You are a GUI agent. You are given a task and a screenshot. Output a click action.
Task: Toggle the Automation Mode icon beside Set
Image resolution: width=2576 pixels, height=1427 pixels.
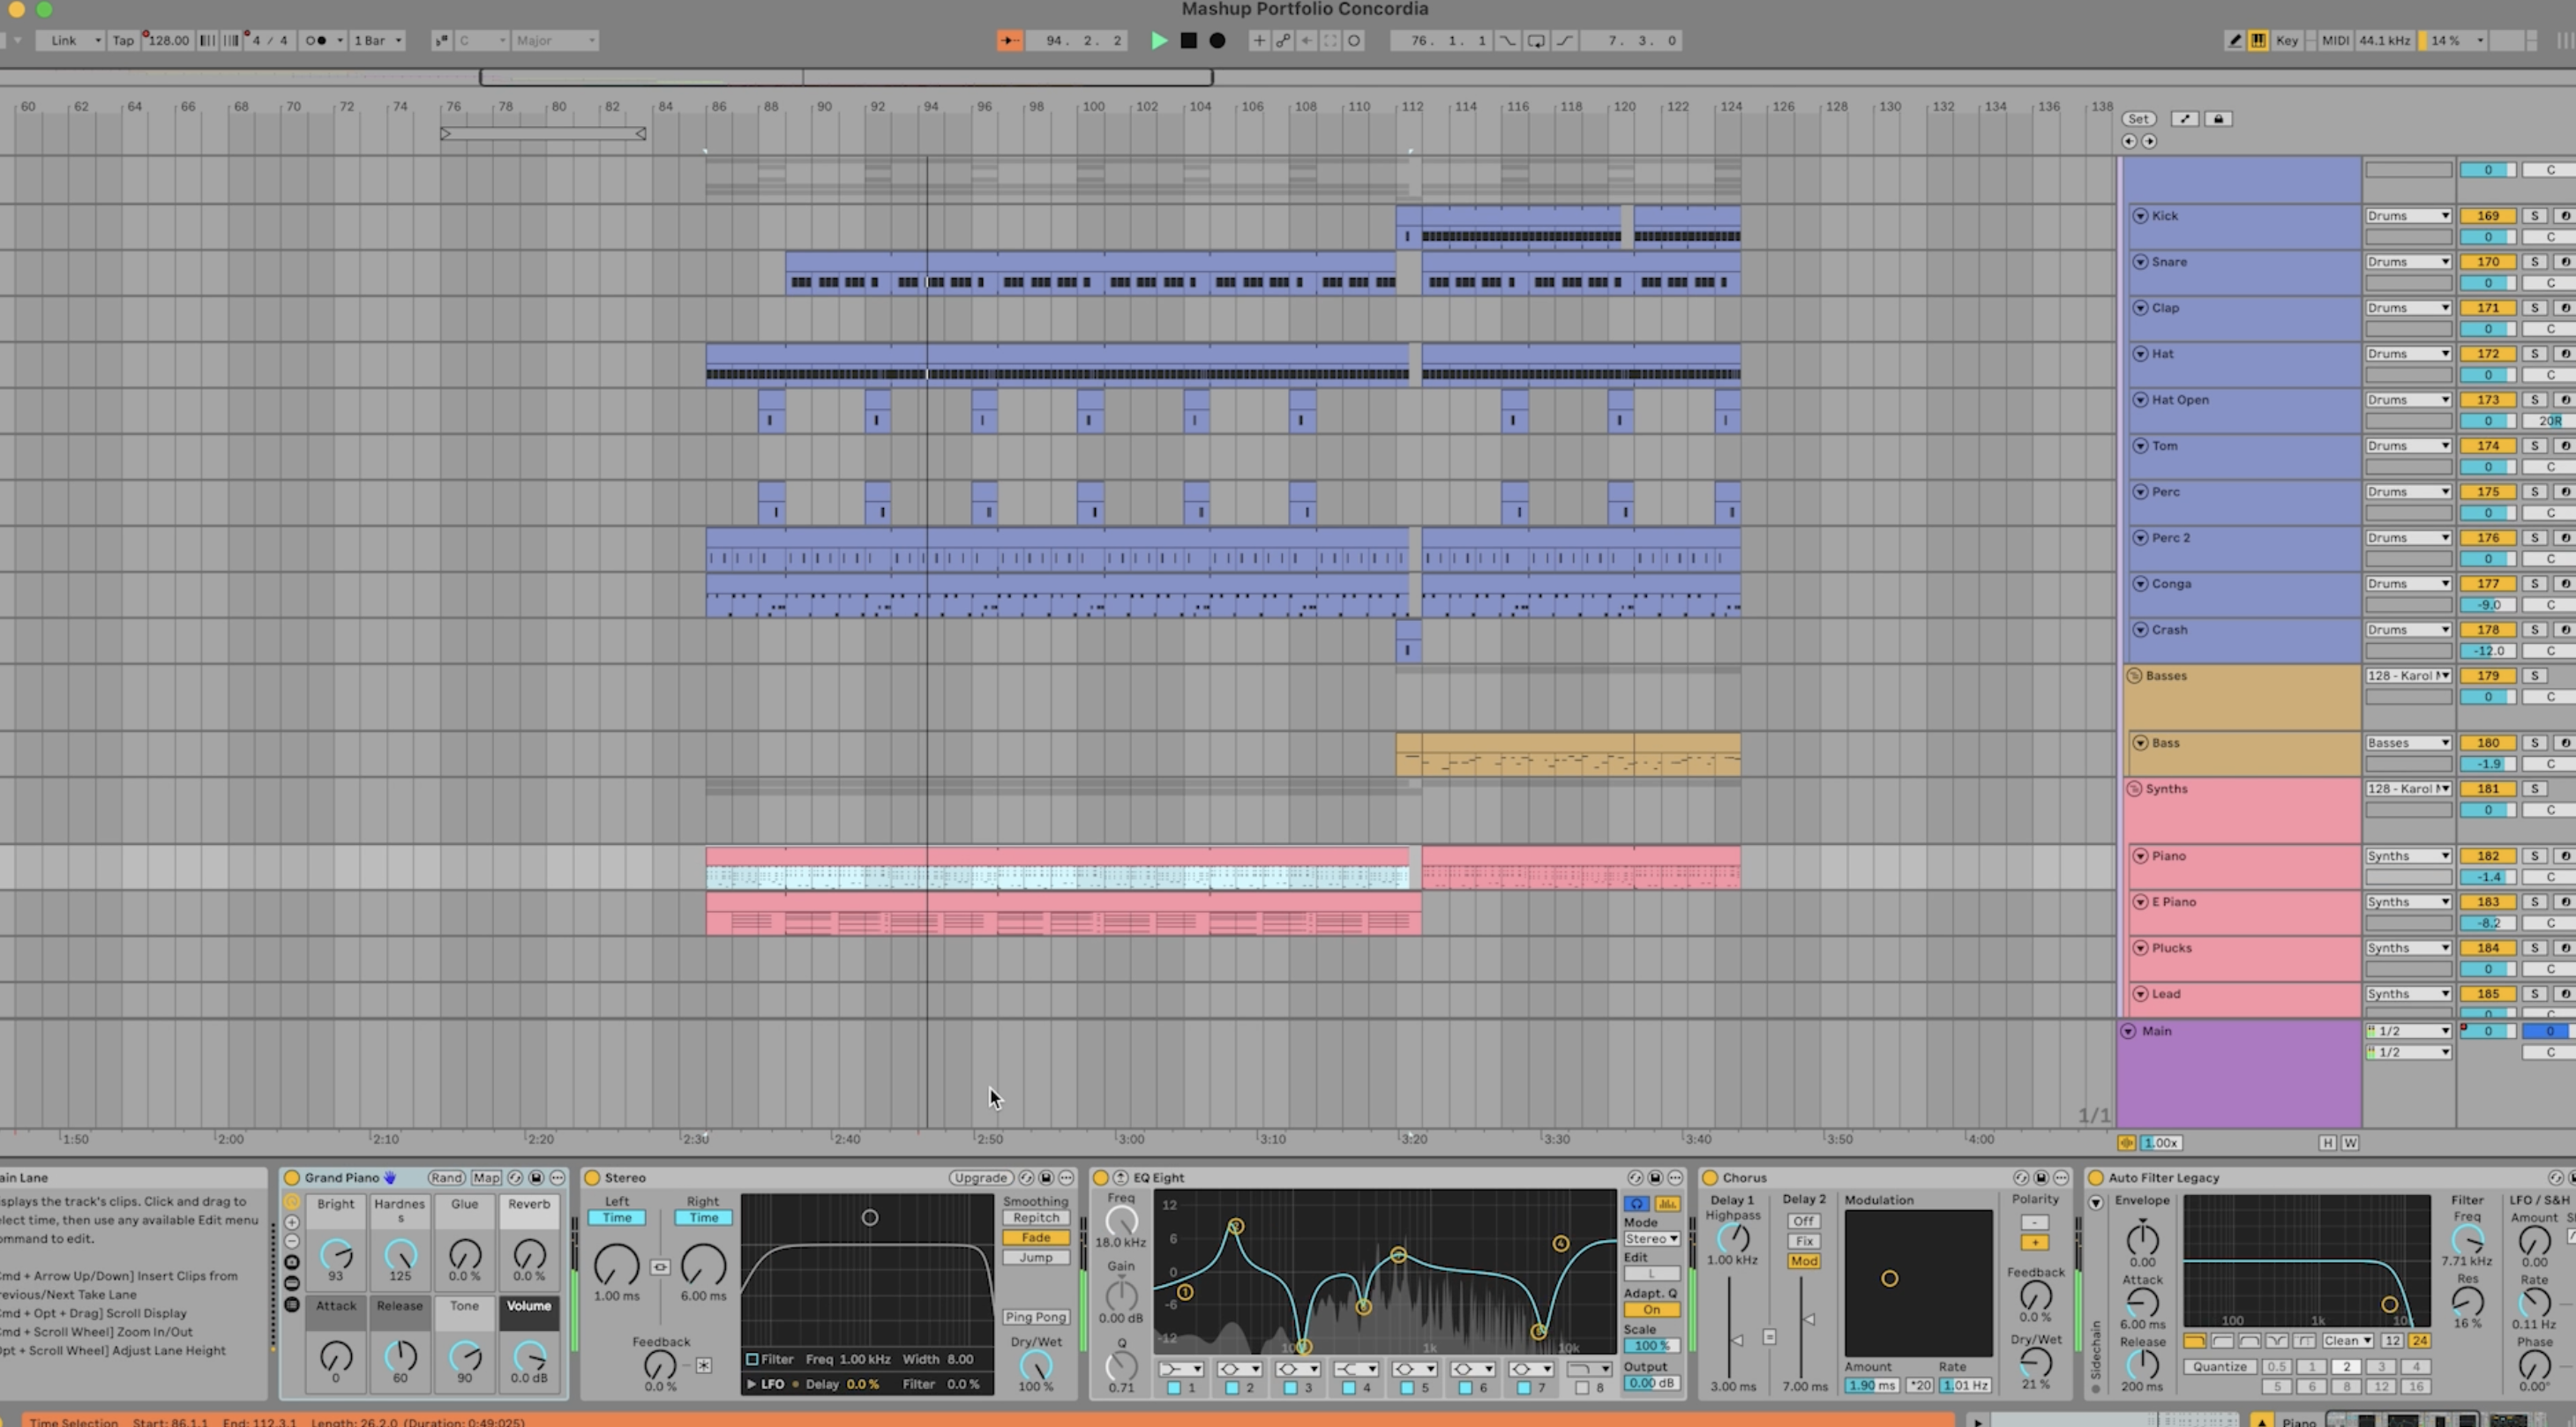point(2185,118)
